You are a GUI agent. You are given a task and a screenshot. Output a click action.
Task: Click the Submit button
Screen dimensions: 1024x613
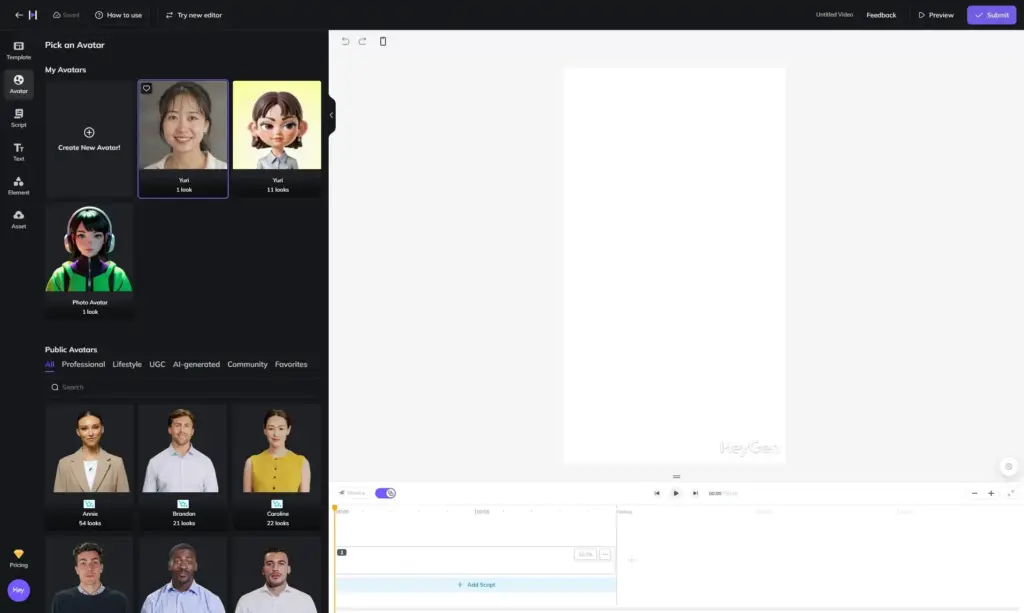(991, 14)
